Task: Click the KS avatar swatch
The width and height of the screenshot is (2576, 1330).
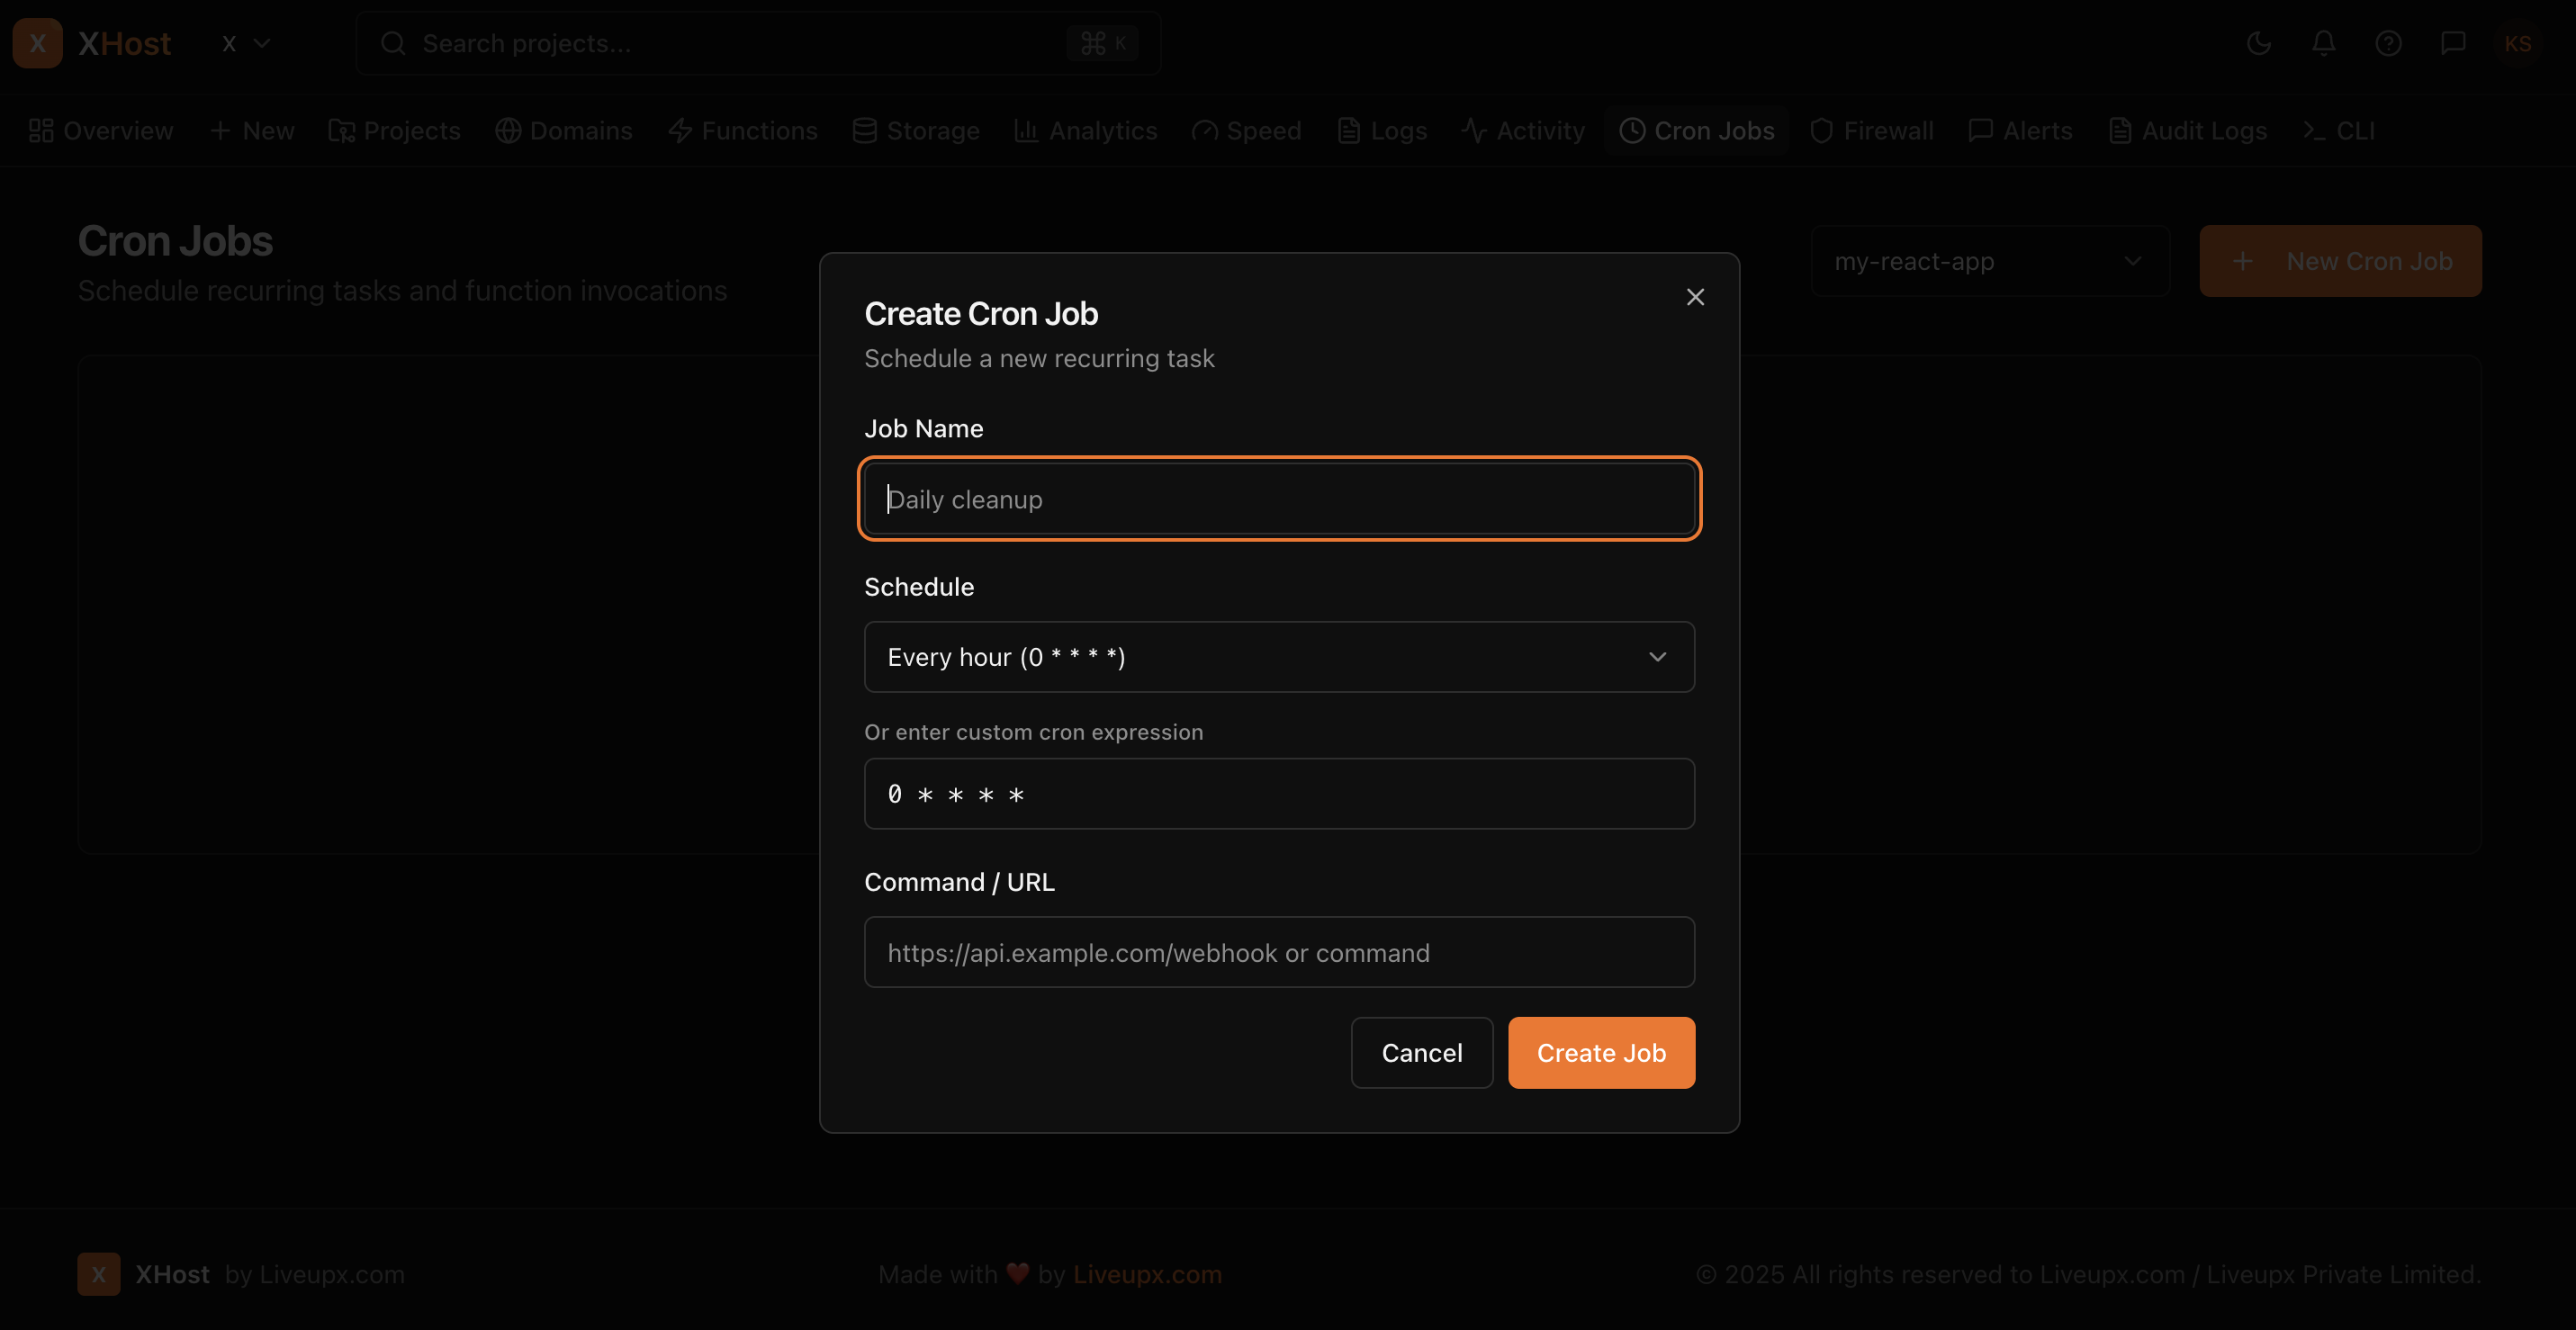Action: point(2520,43)
